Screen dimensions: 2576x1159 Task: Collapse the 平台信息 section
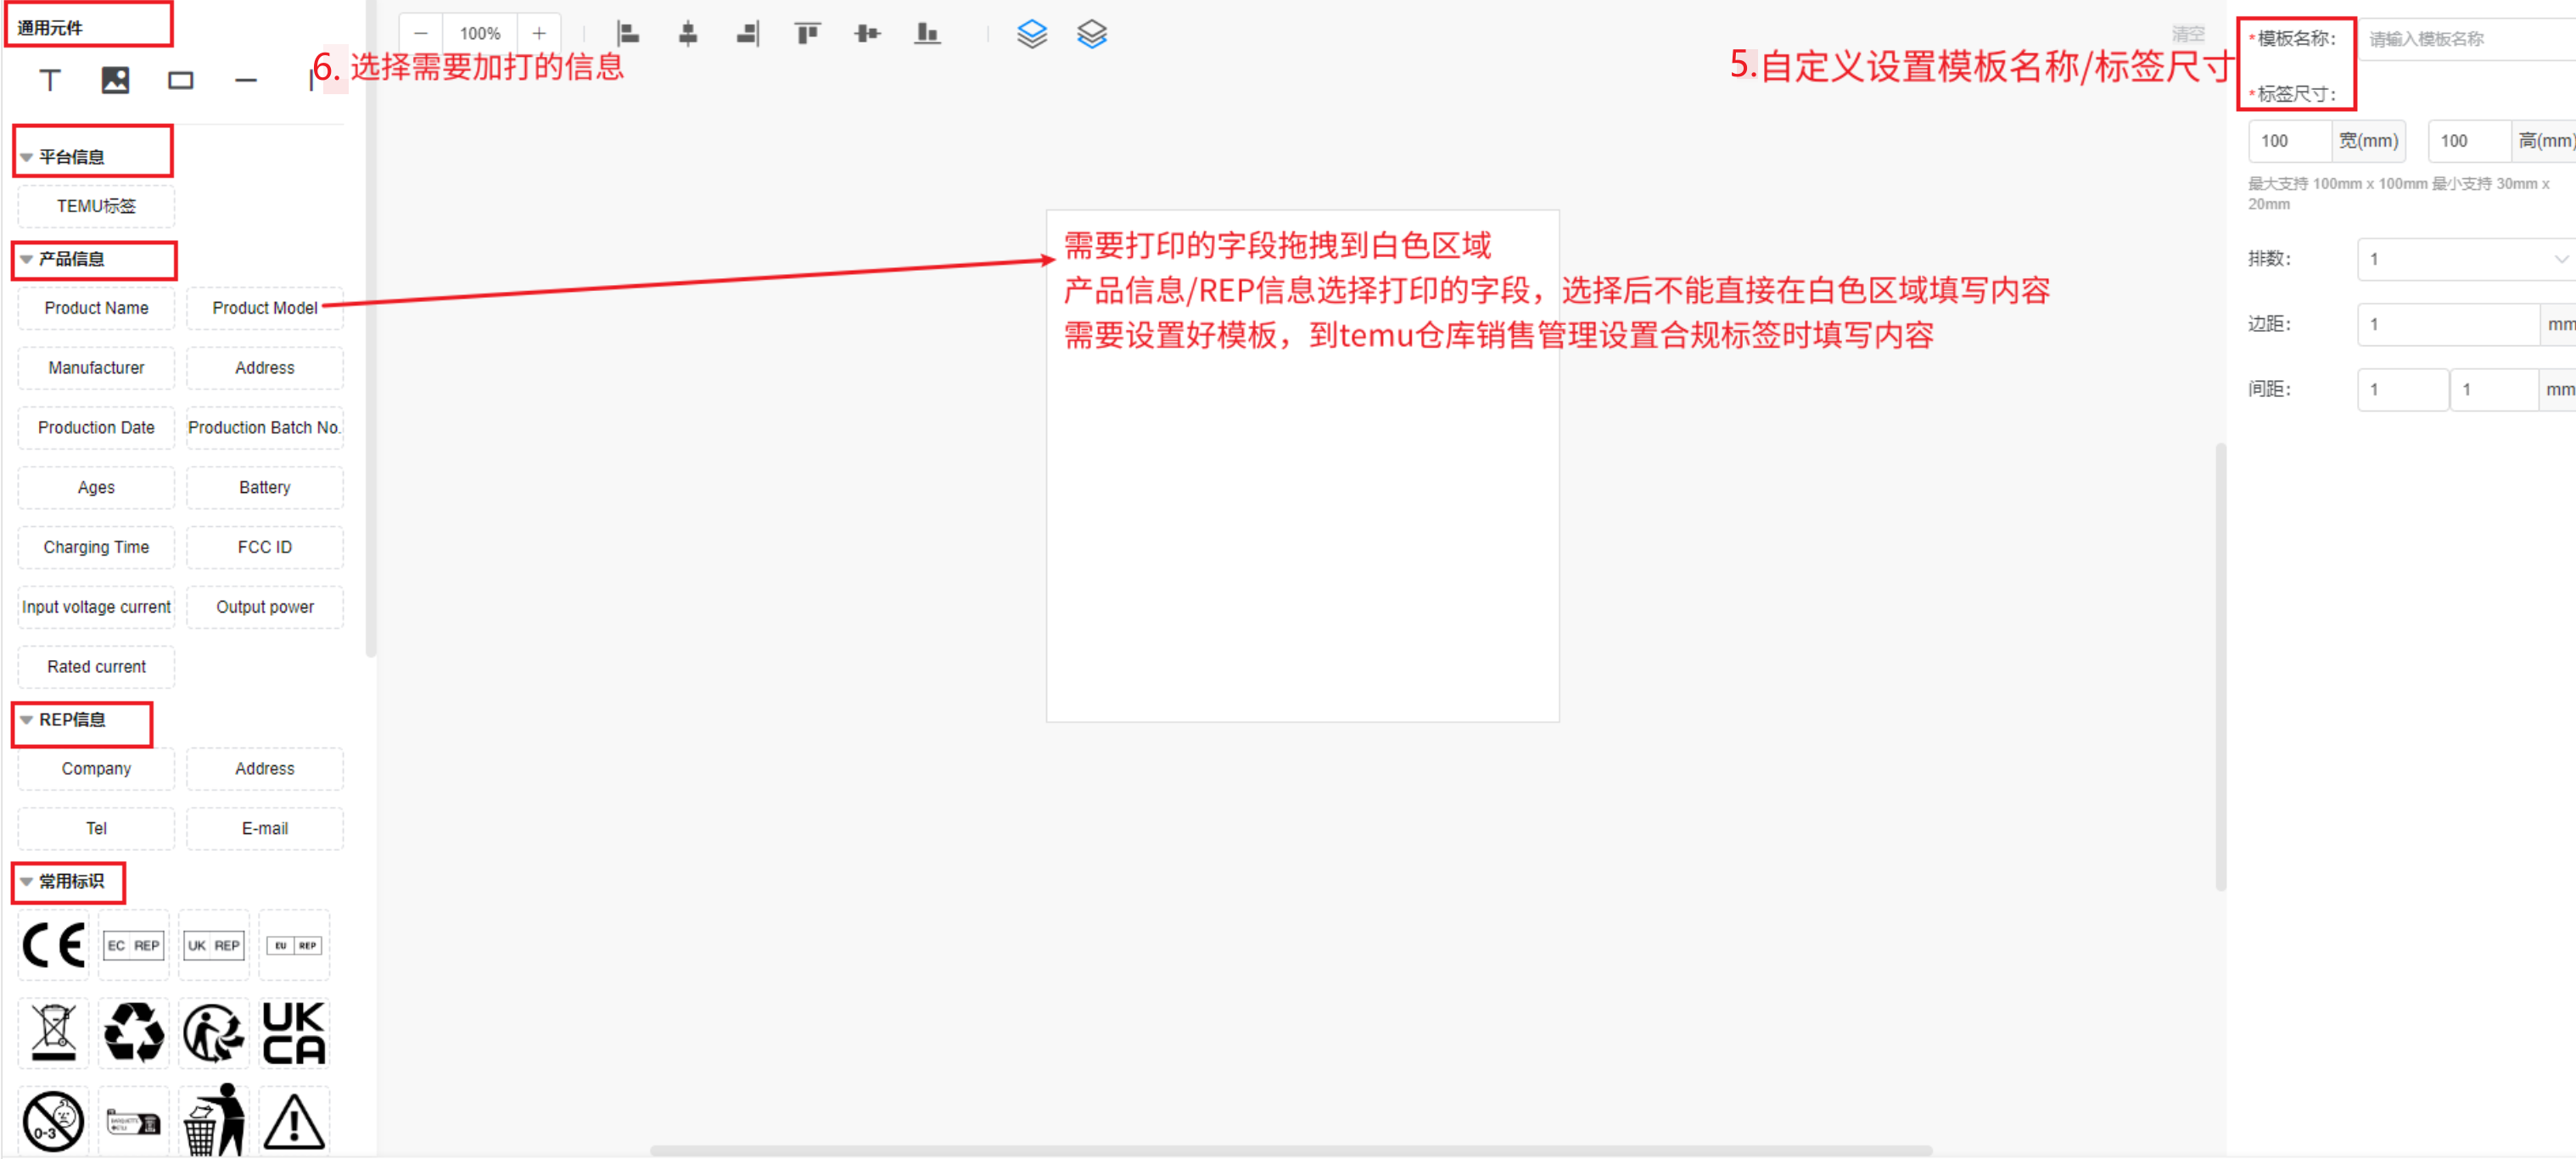27,157
